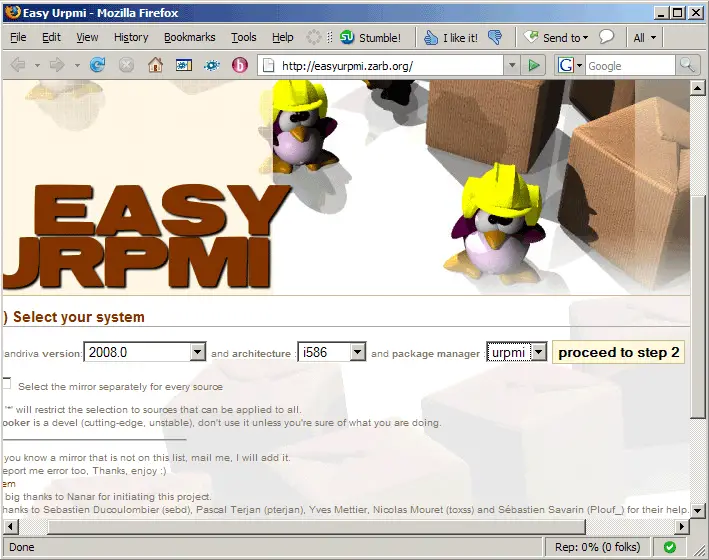
Task: Click the StumbleUpon Stumble! button
Action: pyautogui.click(x=370, y=38)
